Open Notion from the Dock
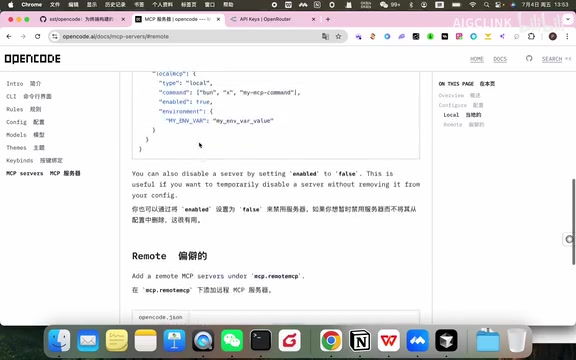The height and width of the screenshot is (360, 576). click(x=360, y=340)
